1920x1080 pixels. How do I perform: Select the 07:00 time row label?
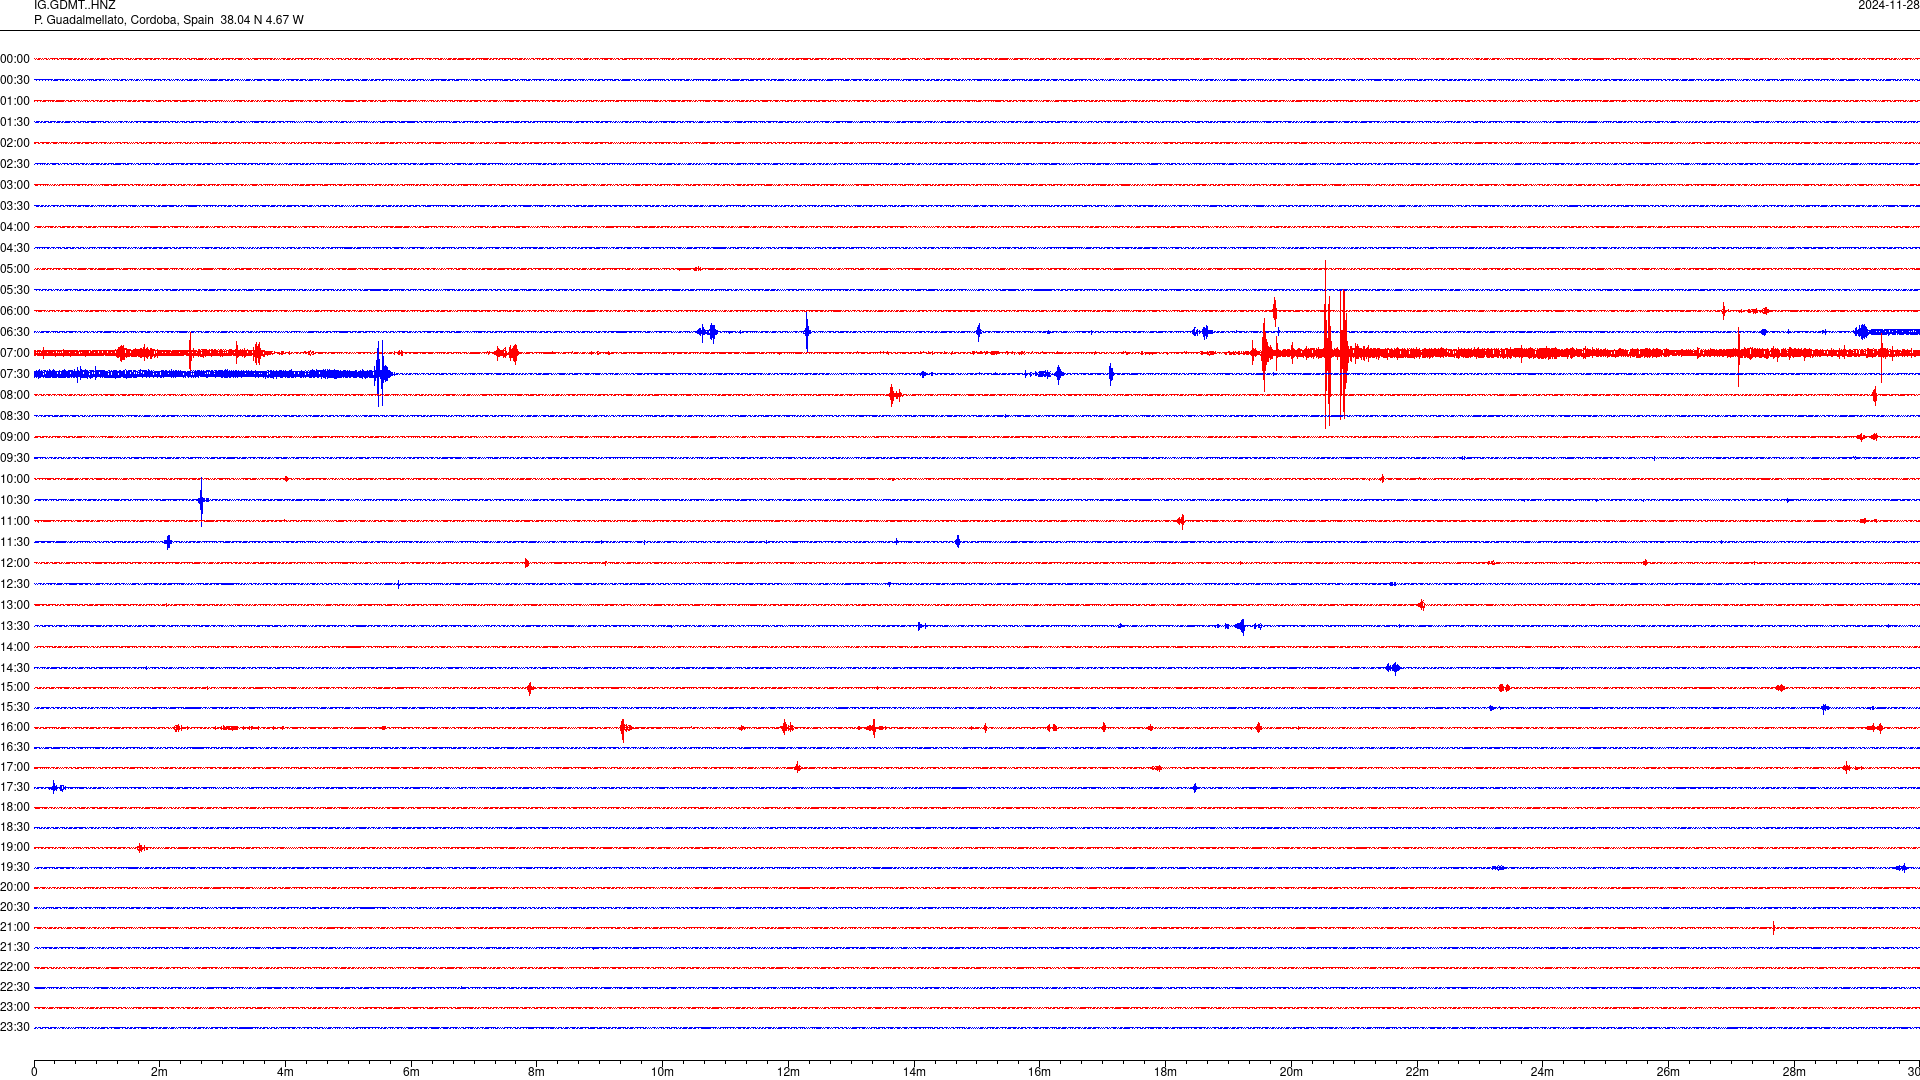coord(15,353)
